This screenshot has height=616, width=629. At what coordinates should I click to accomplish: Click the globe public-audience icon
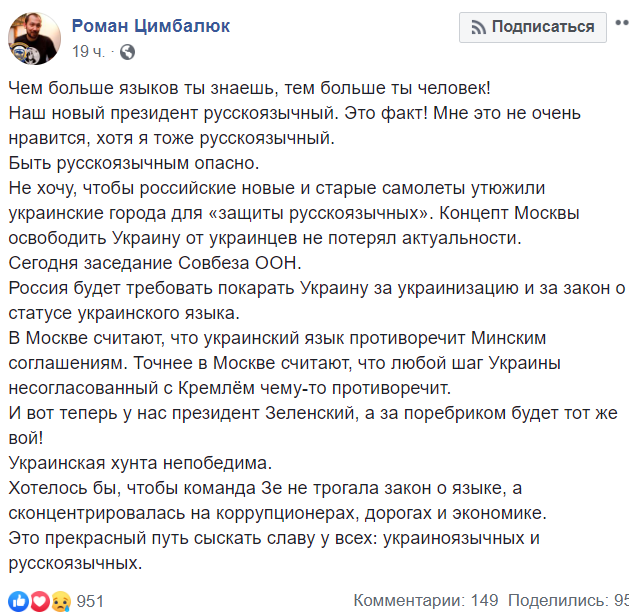pos(127,52)
